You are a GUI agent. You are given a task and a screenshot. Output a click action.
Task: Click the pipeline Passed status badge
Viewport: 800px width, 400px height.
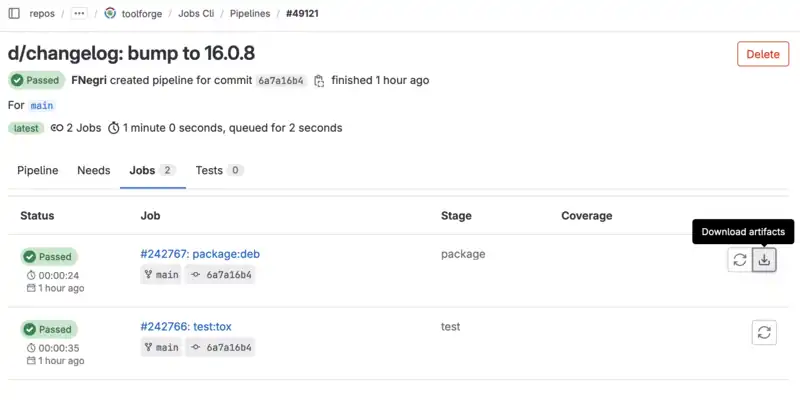(36, 81)
